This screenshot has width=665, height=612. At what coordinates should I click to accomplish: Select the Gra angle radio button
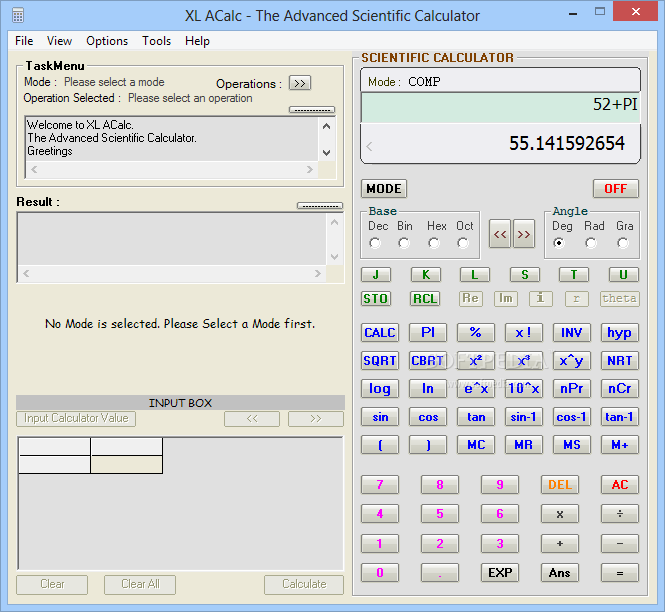623,243
